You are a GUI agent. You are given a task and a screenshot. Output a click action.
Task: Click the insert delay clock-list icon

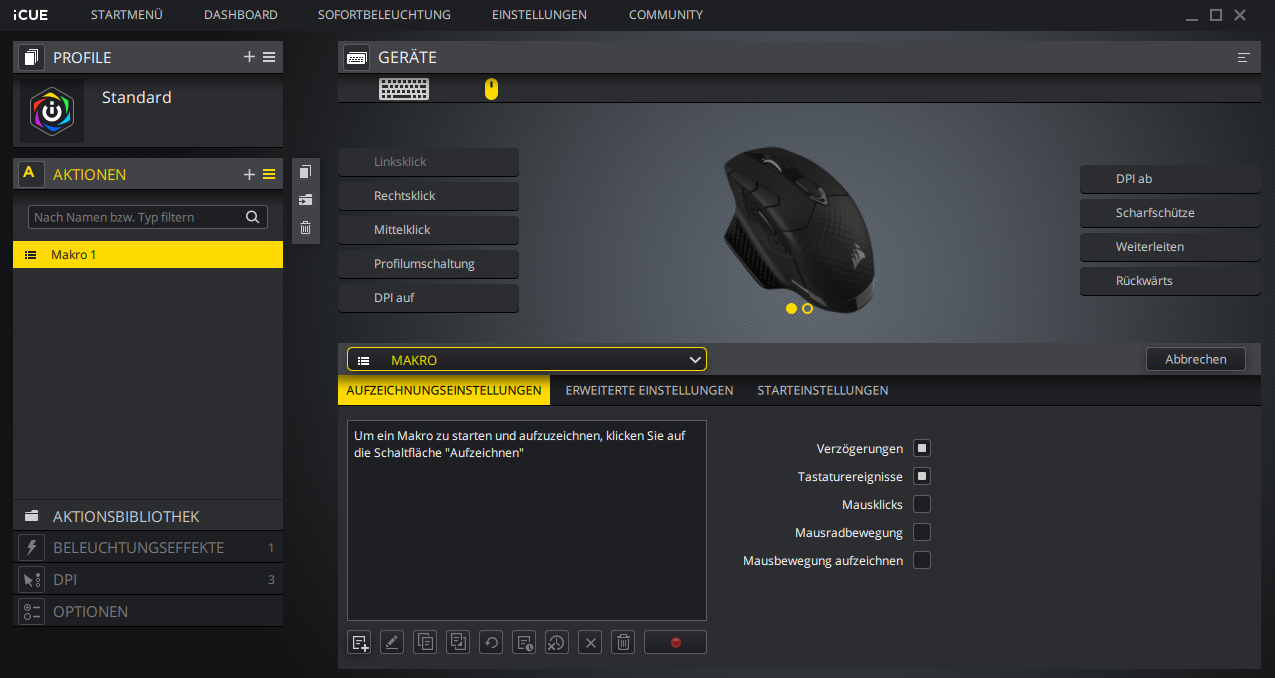point(524,642)
